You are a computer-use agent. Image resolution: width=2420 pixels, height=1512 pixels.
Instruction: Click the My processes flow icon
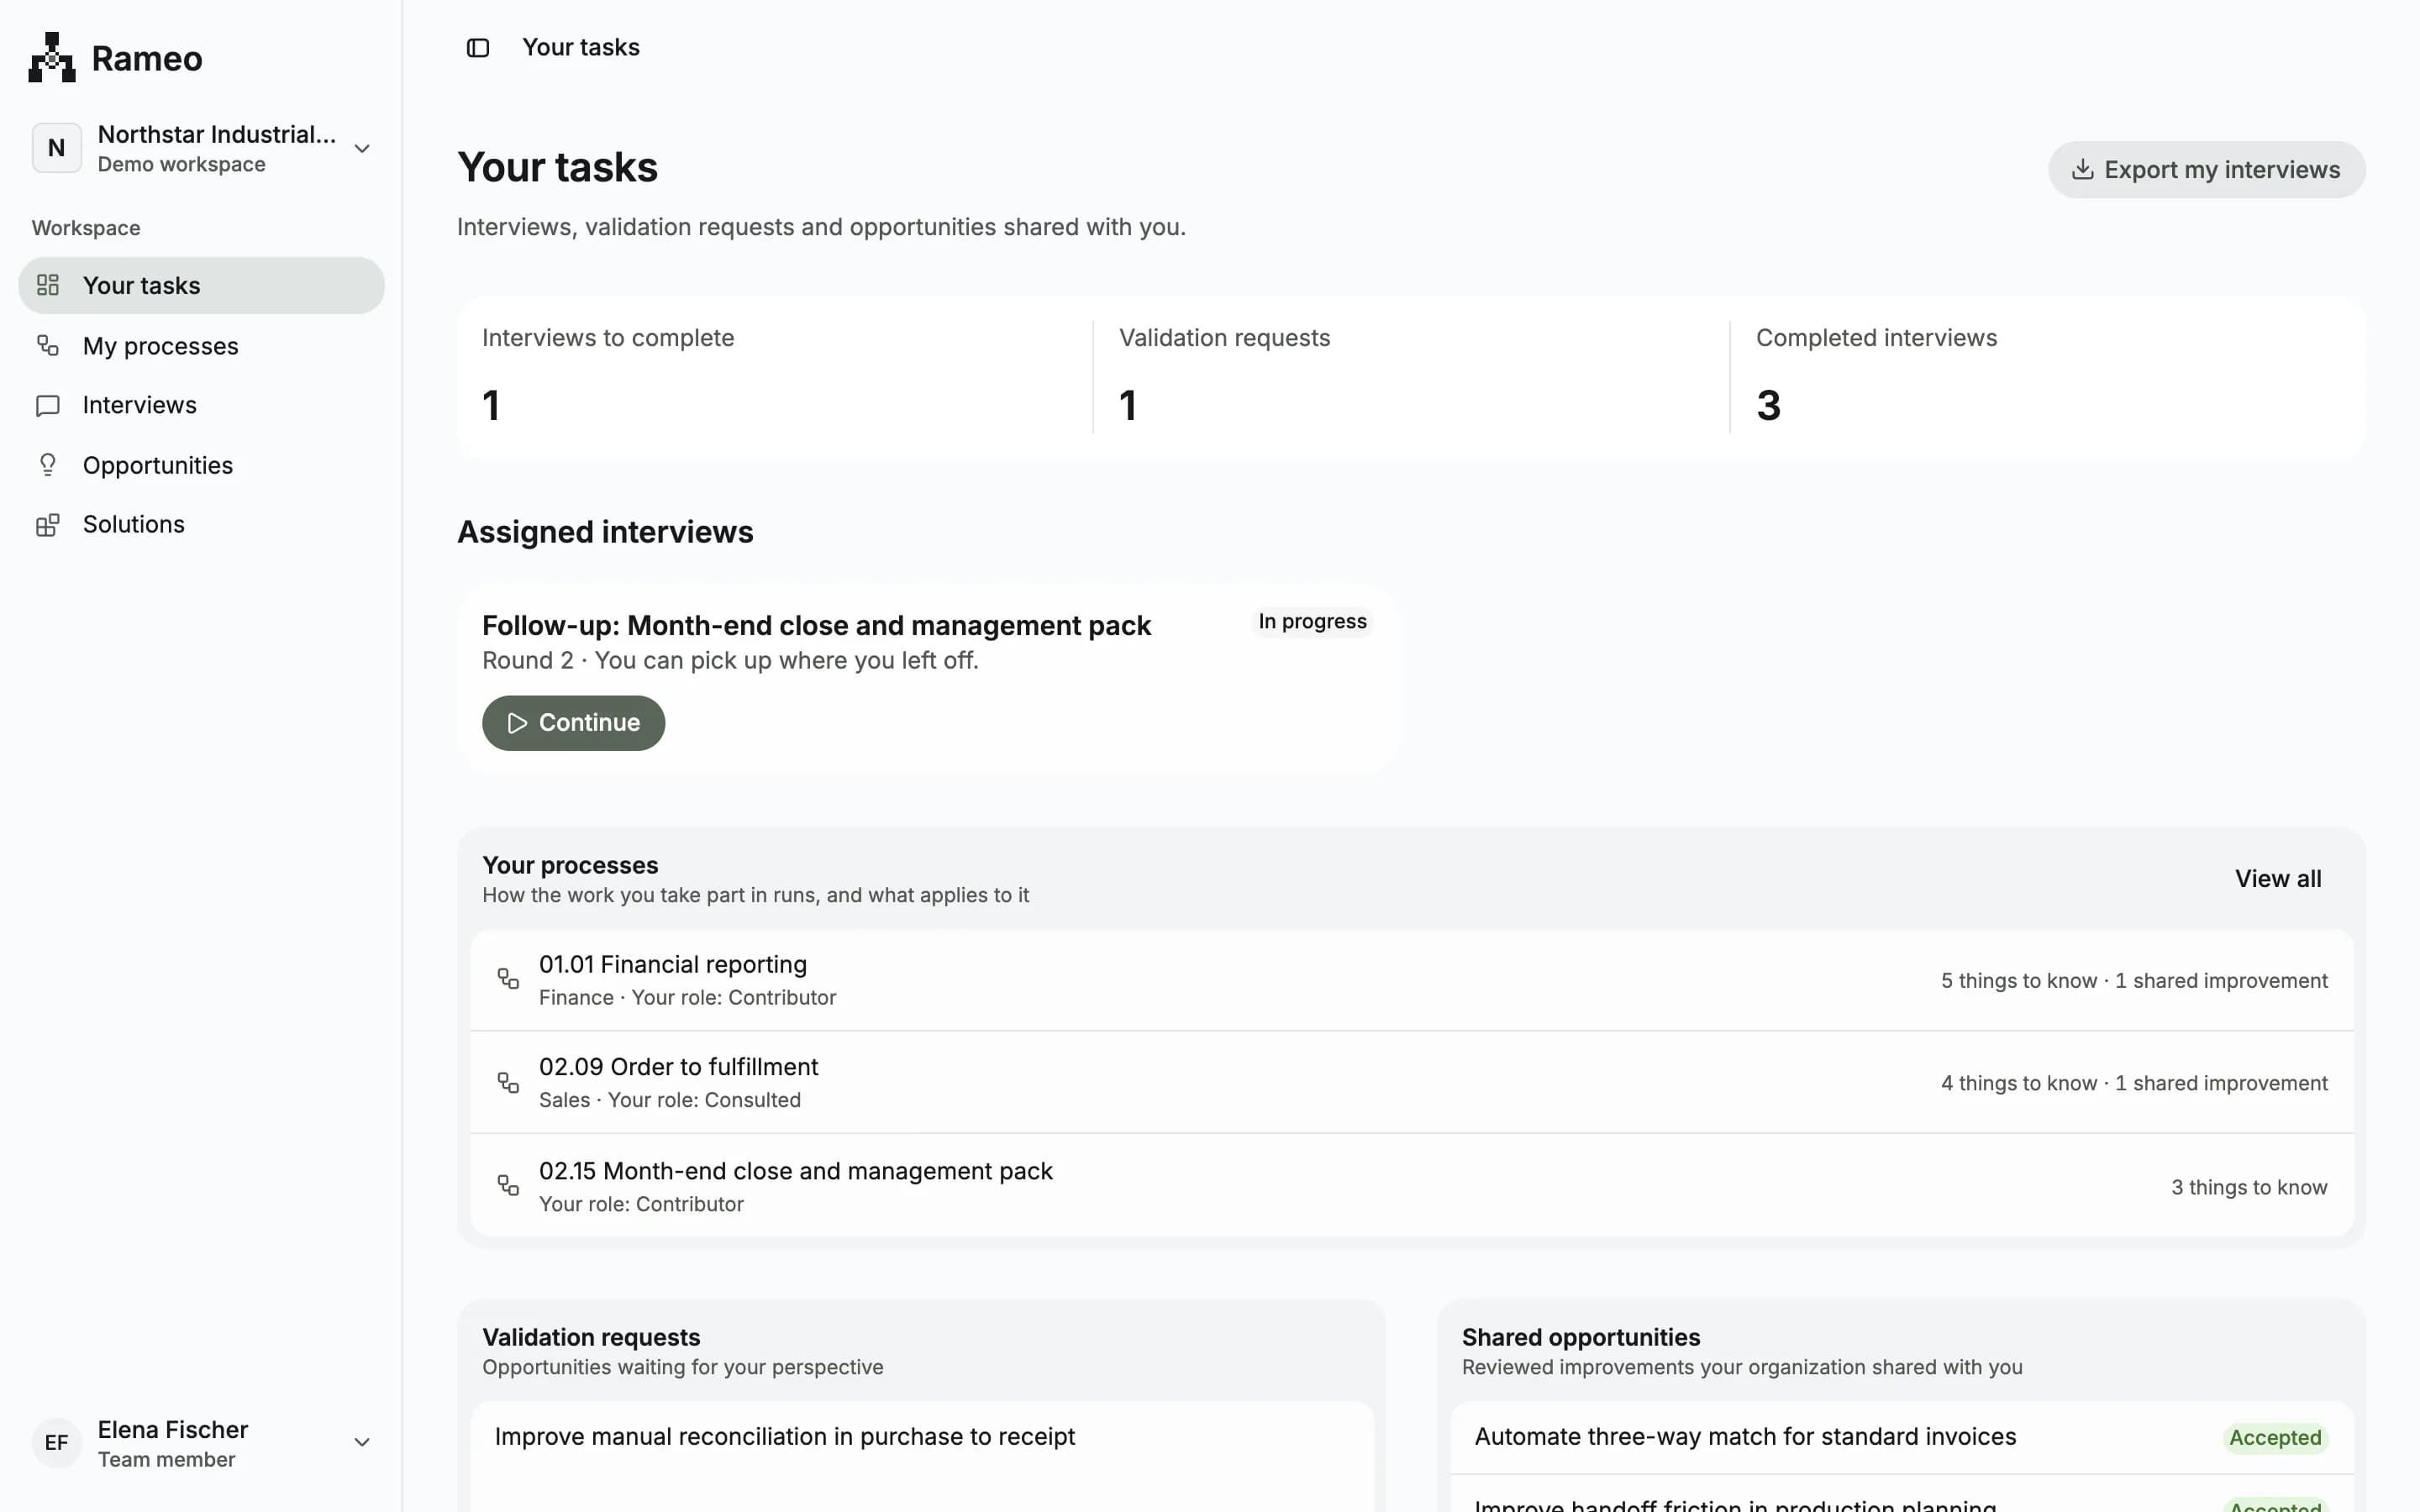click(x=48, y=346)
